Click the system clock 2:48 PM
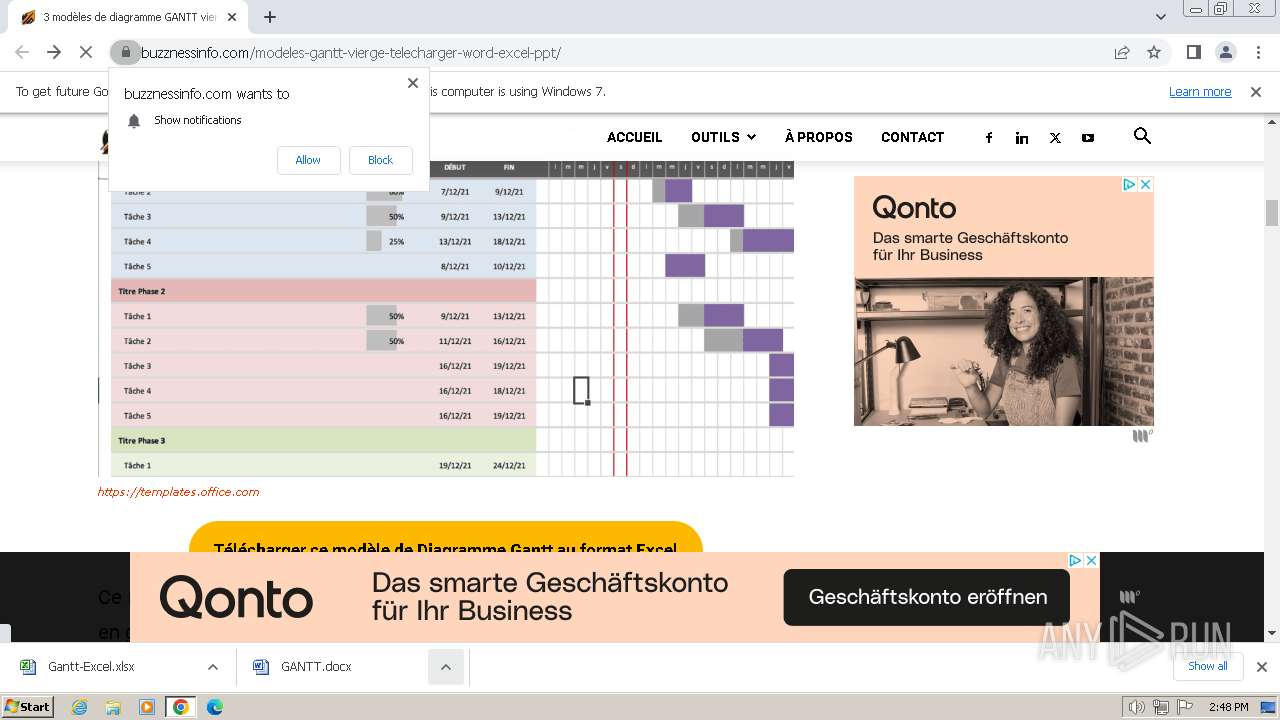1280x720 pixels. (1229, 707)
